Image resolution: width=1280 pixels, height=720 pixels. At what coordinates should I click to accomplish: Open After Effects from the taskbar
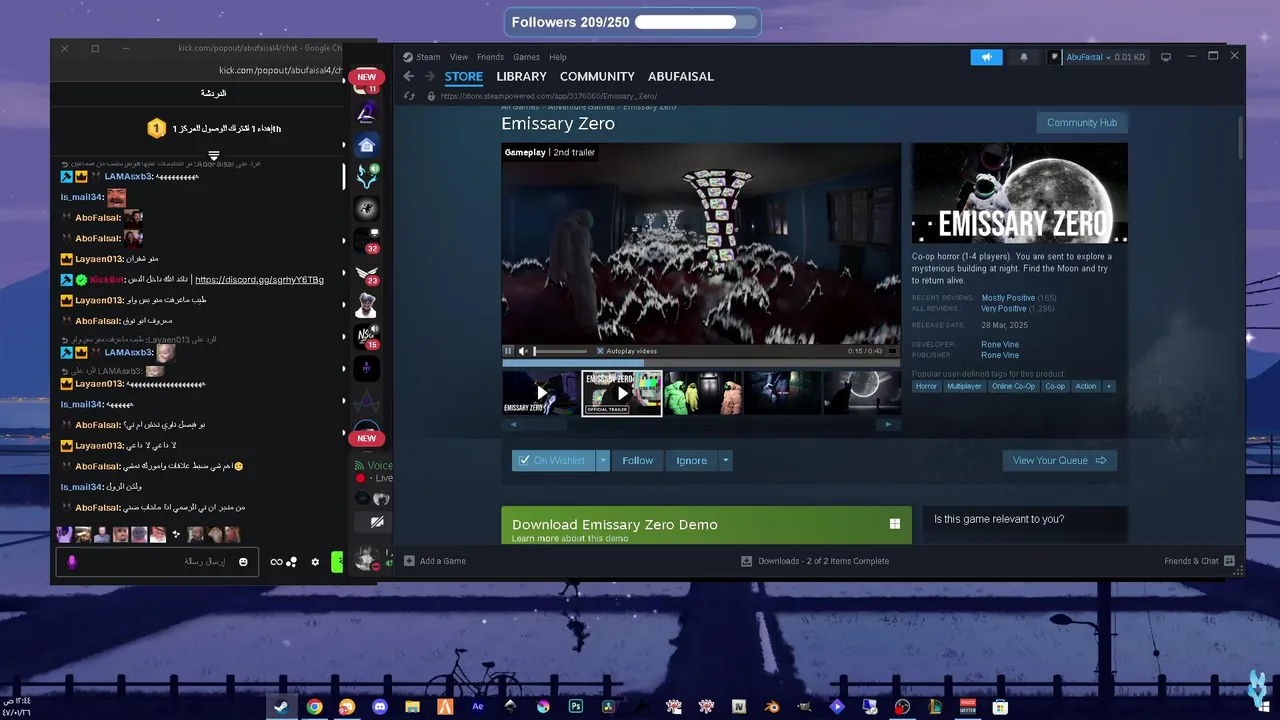click(x=478, y=706)
